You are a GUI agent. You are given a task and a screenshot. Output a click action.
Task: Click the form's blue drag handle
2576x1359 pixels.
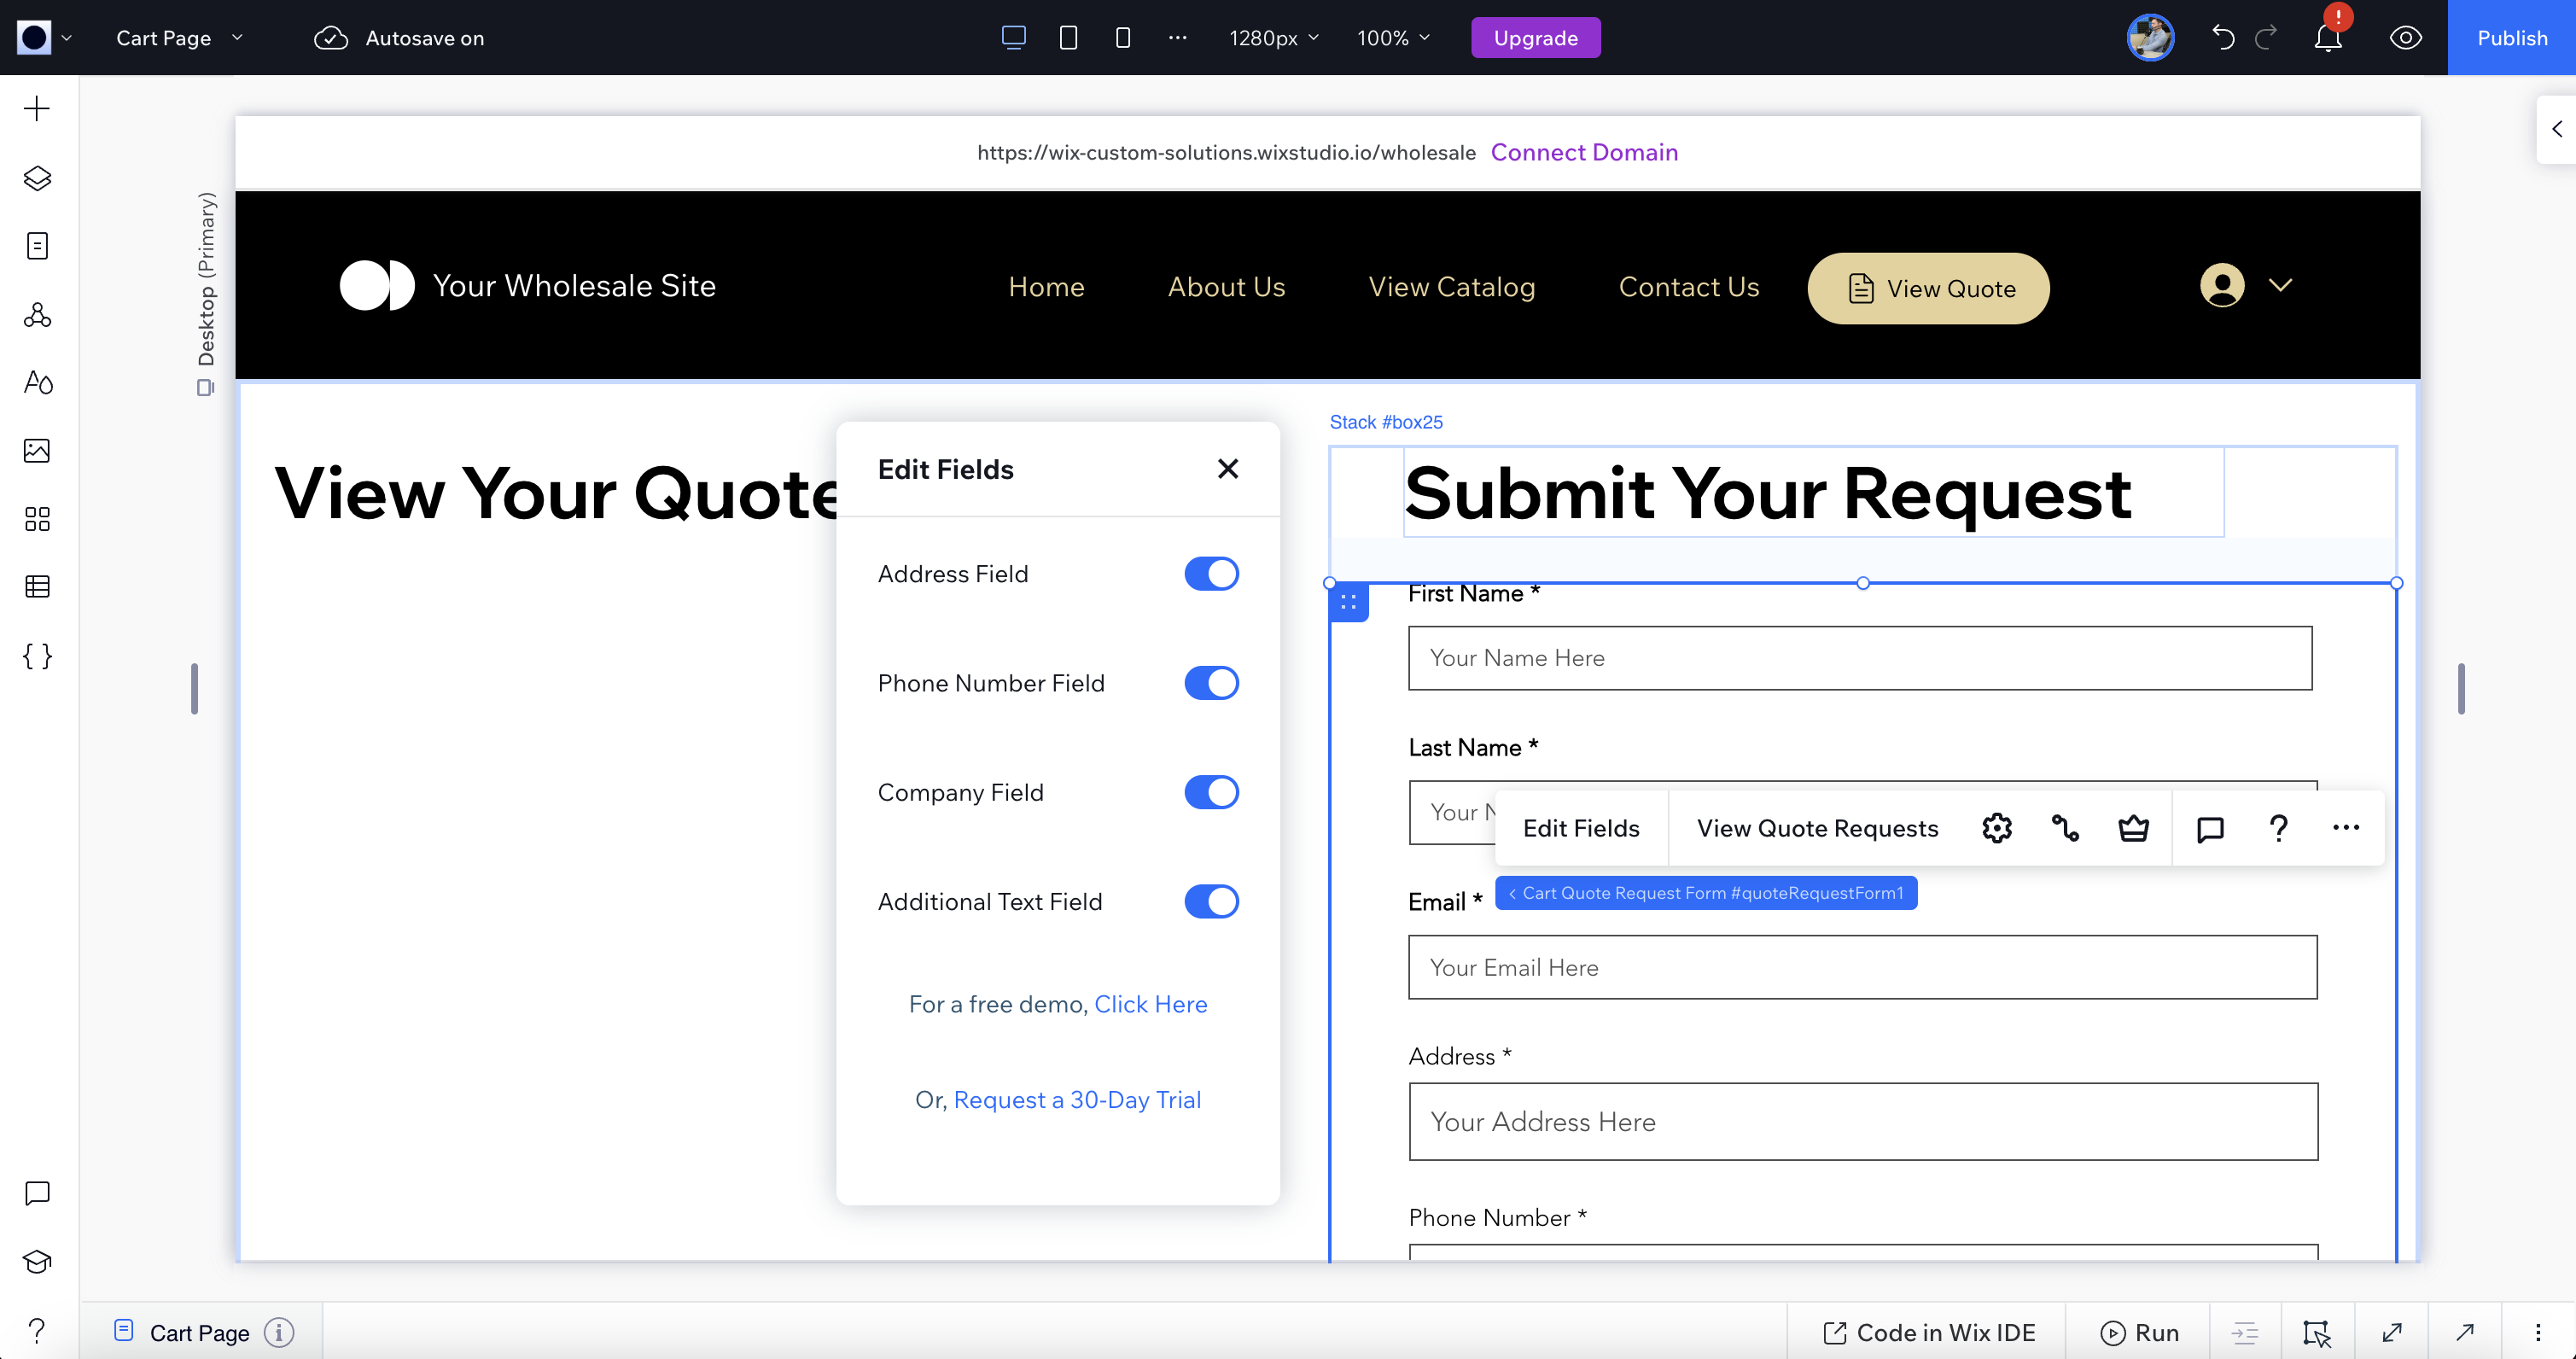tap(1348, 602)
